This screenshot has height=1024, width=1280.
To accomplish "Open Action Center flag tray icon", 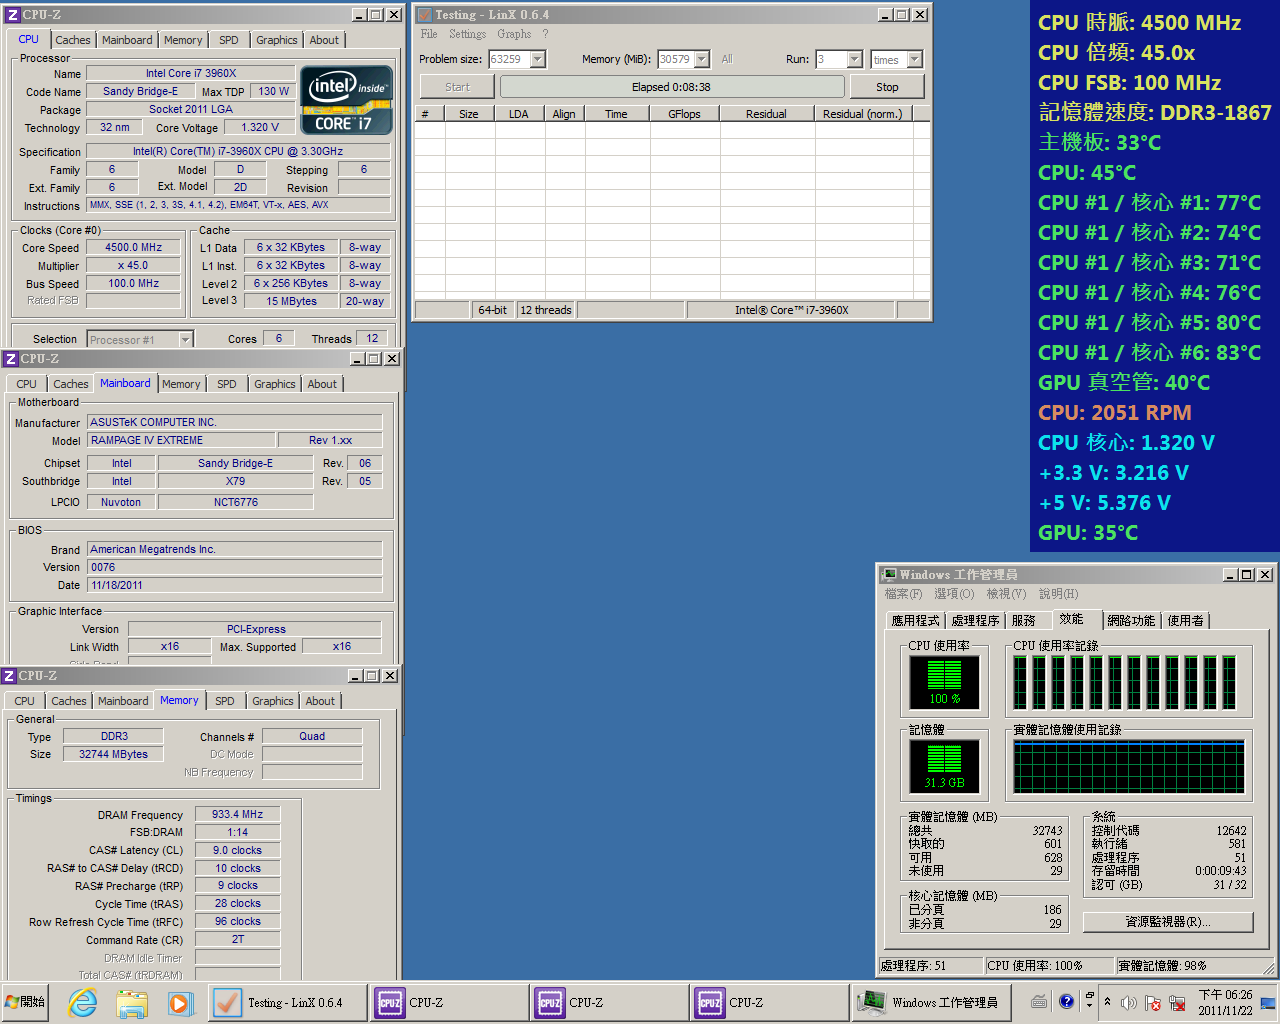I will click(x=1152, y=1002).
